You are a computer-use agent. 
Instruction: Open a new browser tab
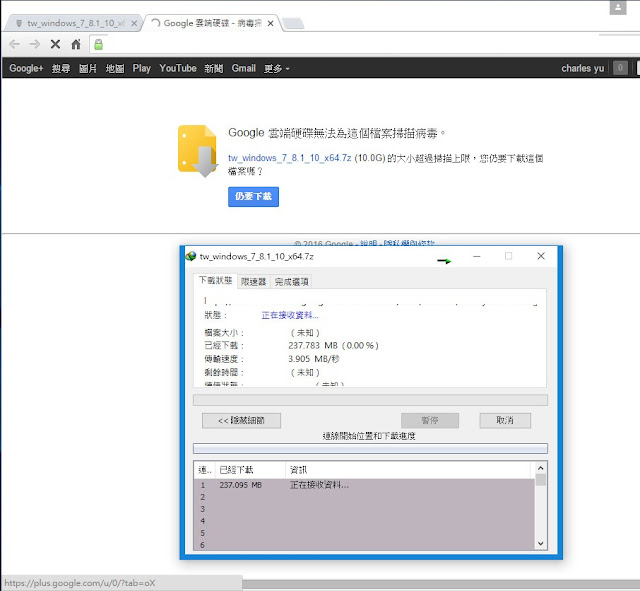tap(293, 23)
